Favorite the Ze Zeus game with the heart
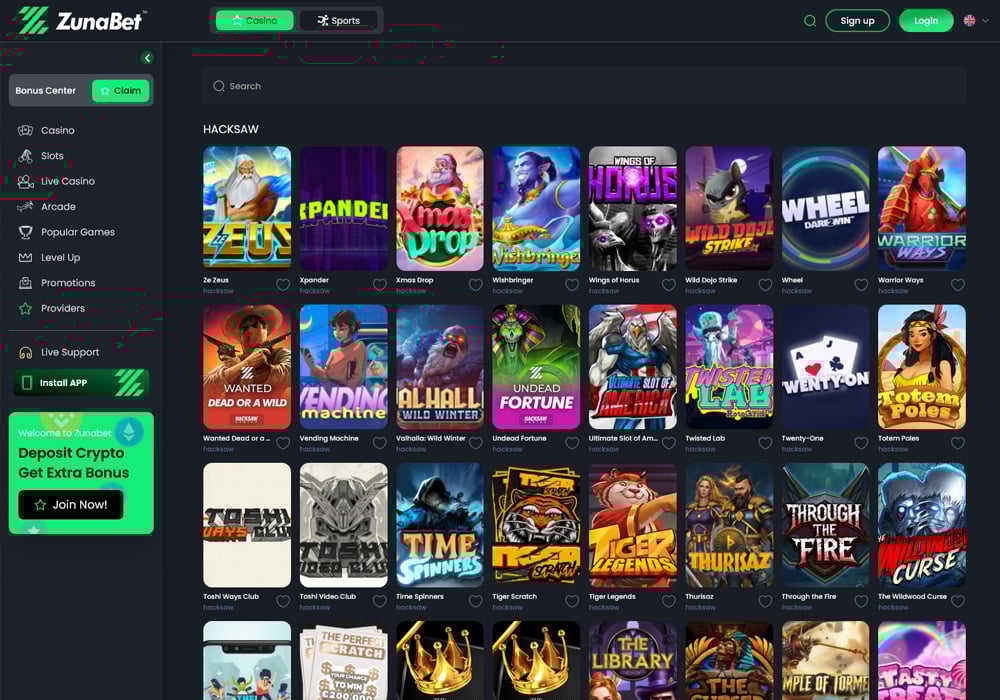Viewport: 1000px width, 700px height. pyautogui.click(x=283, y=284)
